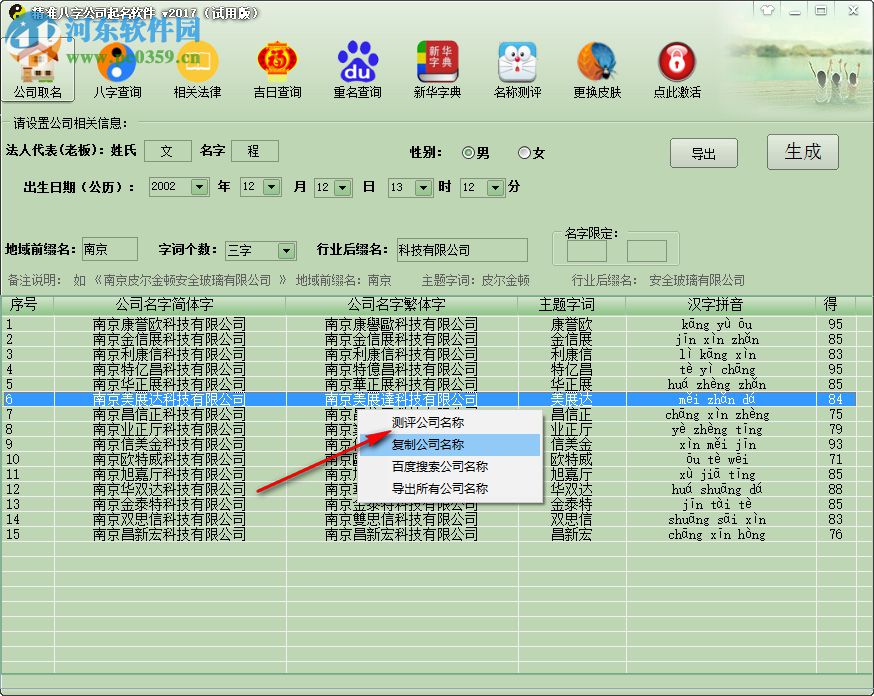Select the 男 (male) radio button
The width and height of the screenshot is (874, 696).
[x=466, y=153]
